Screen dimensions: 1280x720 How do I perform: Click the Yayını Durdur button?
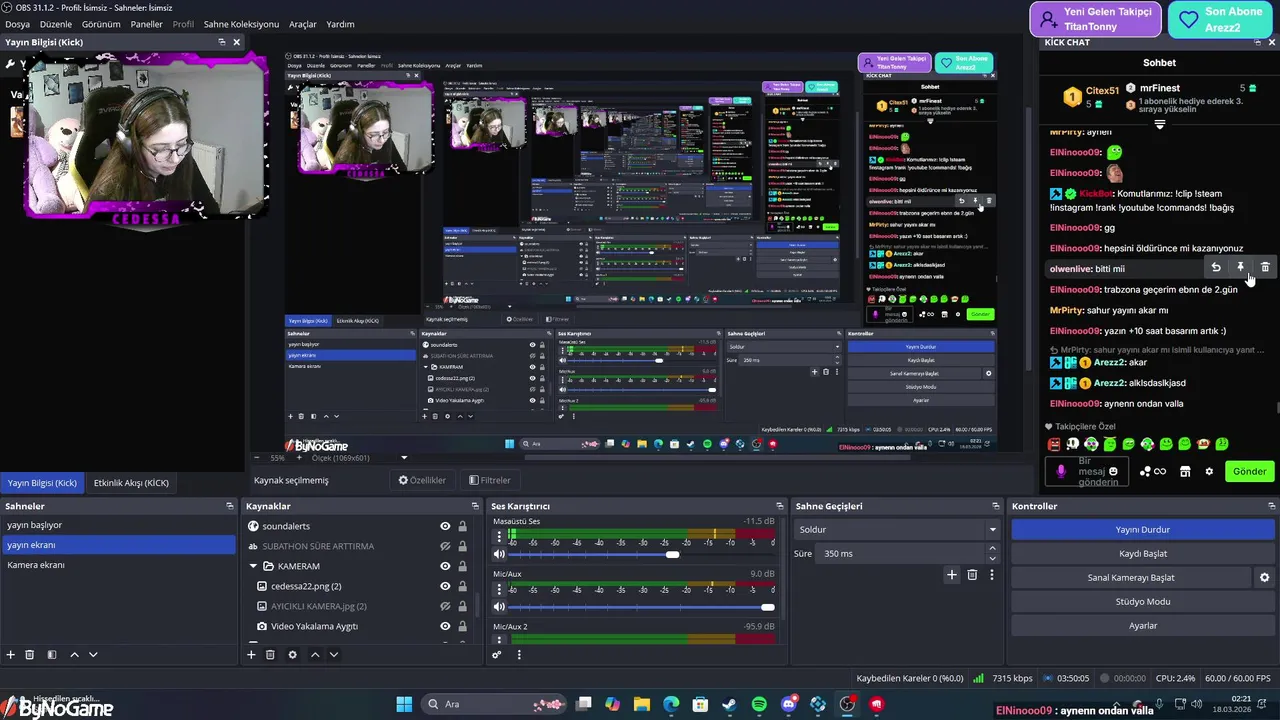(1143, 529)
